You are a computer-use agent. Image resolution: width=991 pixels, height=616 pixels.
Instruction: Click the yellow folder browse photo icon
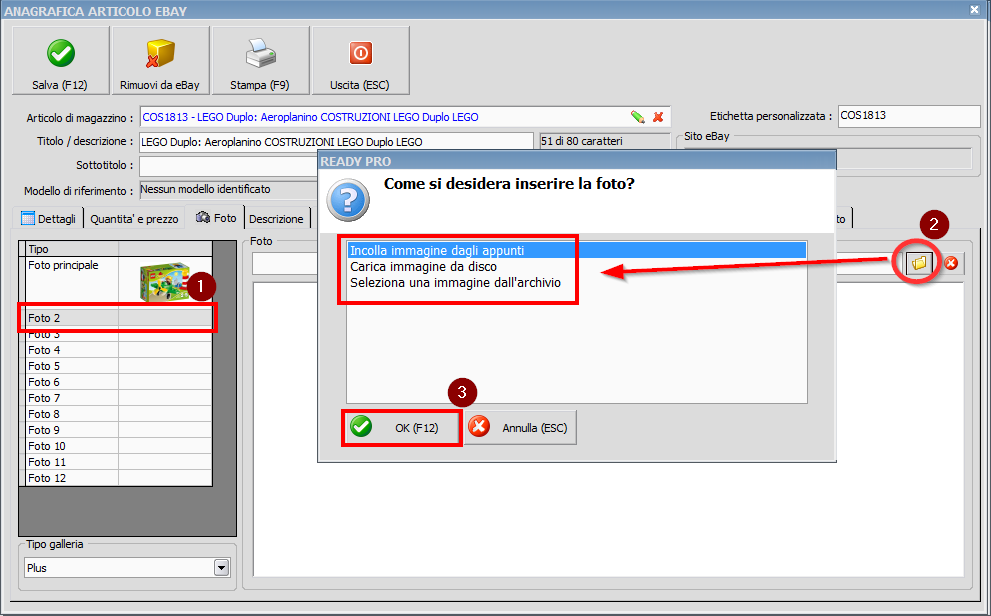click(x=918, y=263)
